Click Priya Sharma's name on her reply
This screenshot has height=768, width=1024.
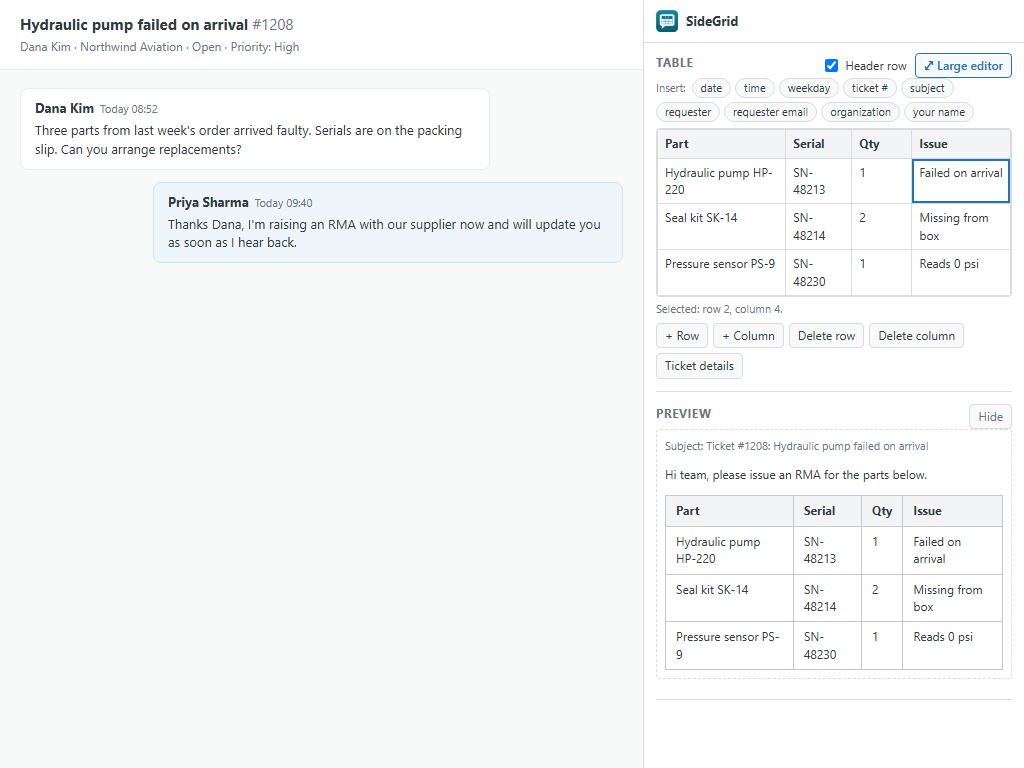(208, 202)
